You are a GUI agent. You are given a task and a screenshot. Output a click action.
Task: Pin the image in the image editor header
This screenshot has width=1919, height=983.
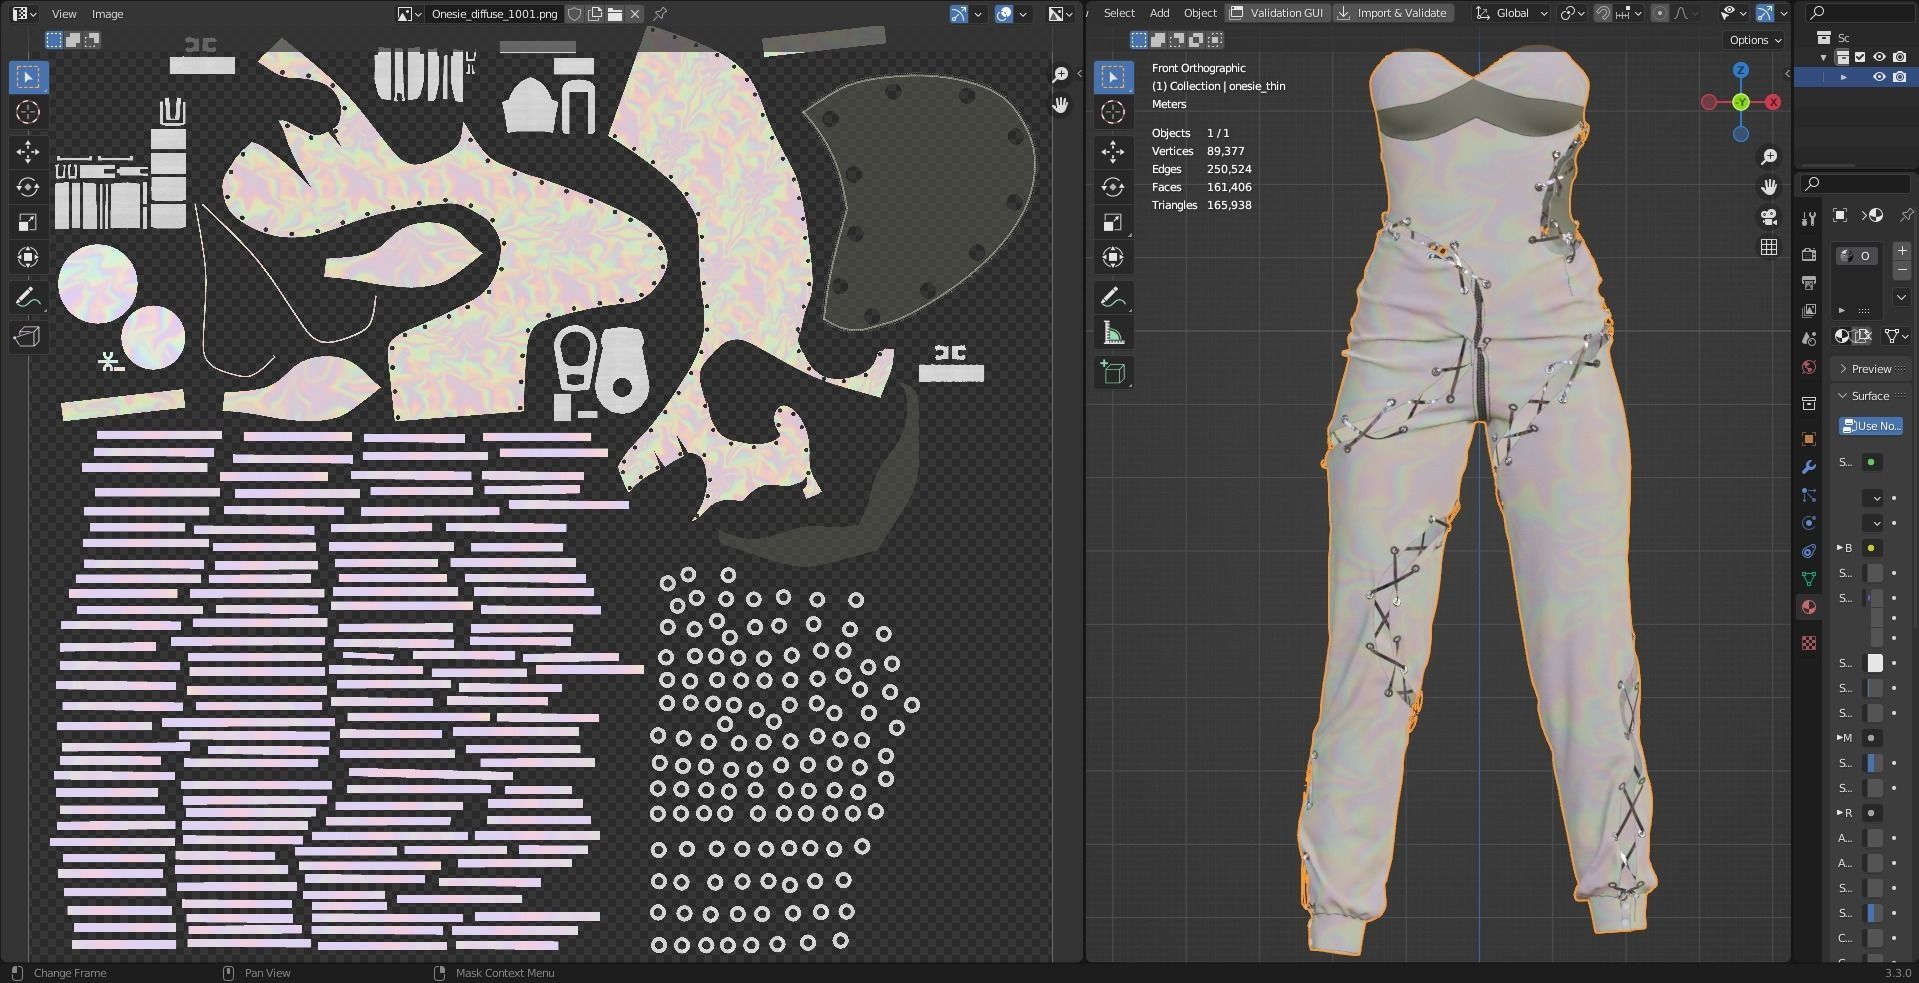pyautogui.click(x=660, y=14)
